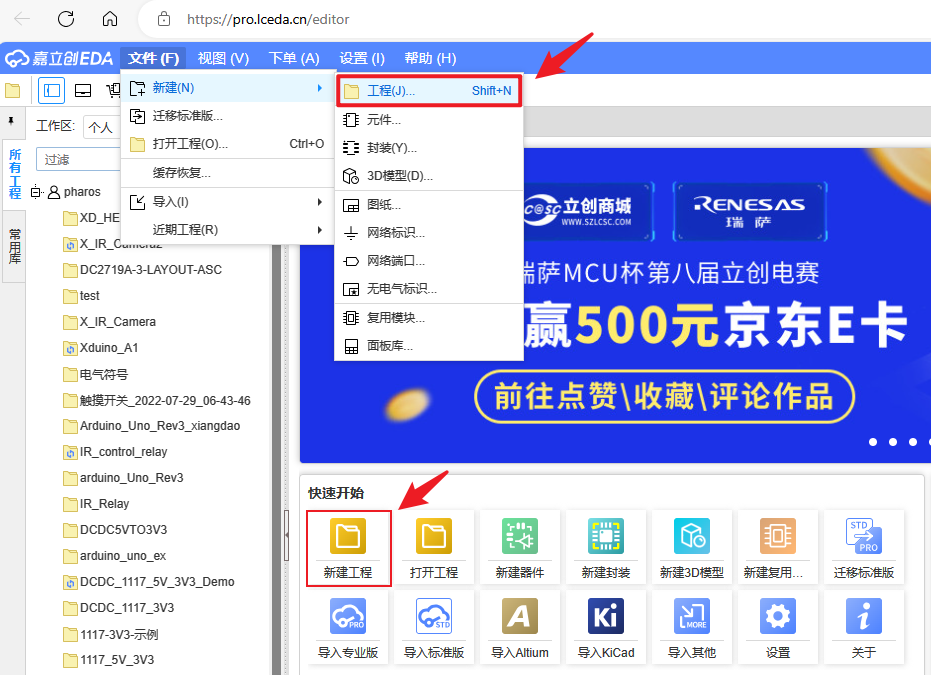Click the 导入KiCad icon
This screenshot has height=675, width=931.
click(x=606, y=616)
